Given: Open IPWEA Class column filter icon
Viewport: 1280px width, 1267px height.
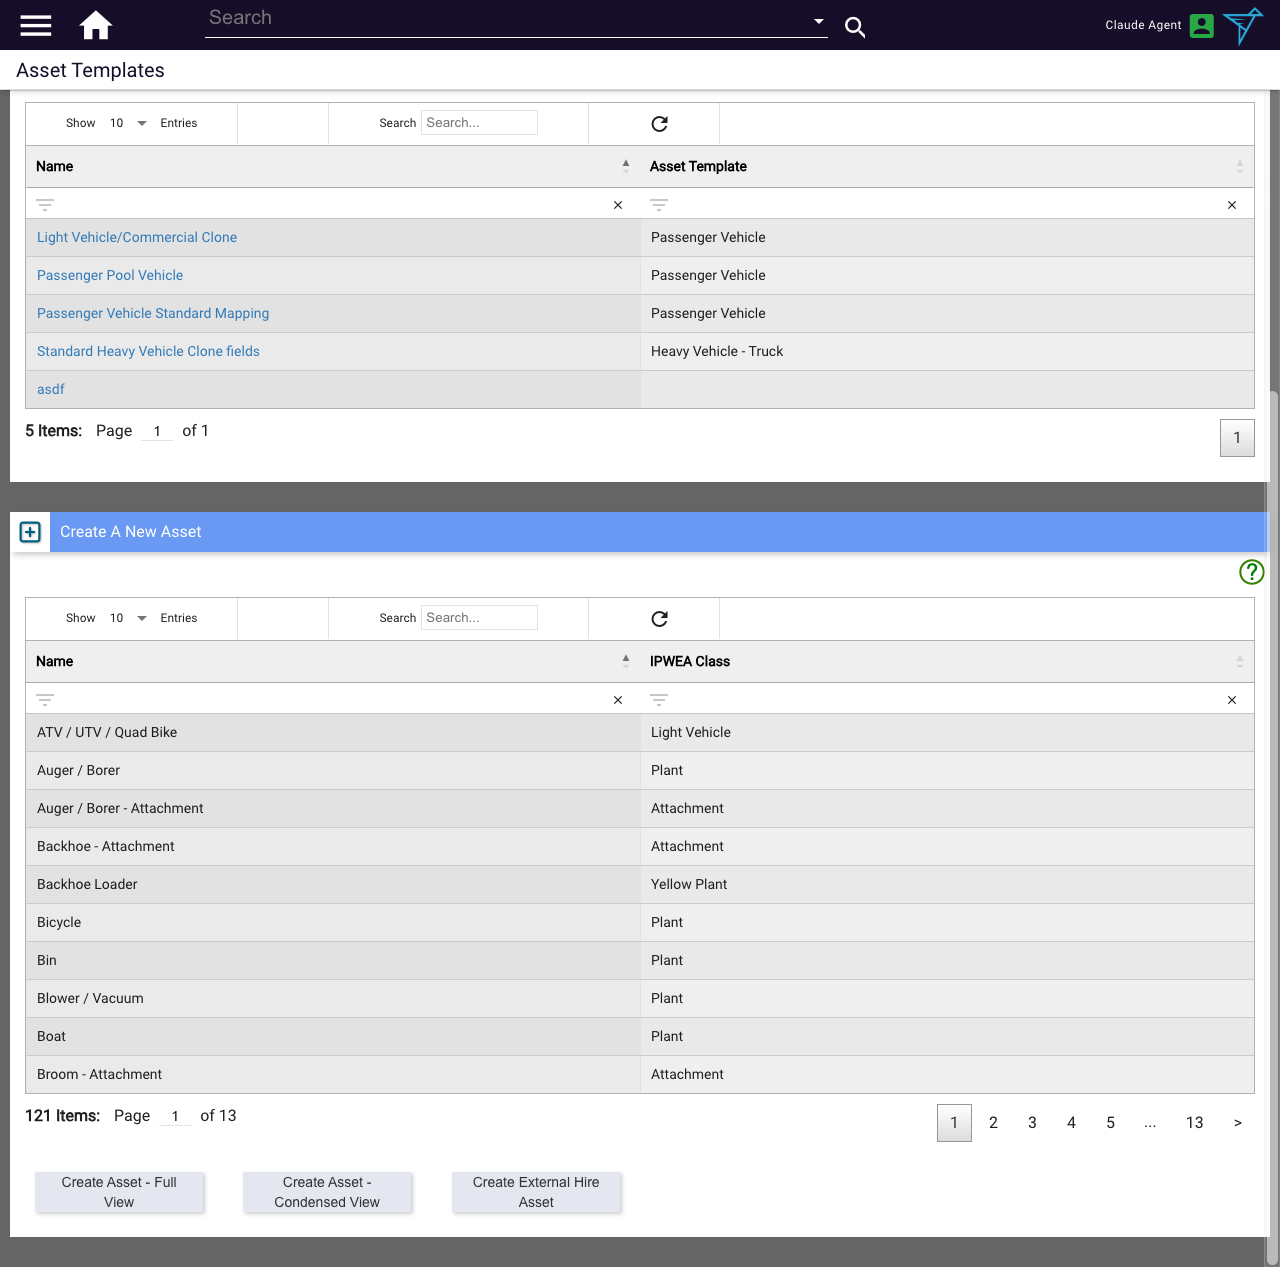Looking at the screenshot, I should point(659,699).
